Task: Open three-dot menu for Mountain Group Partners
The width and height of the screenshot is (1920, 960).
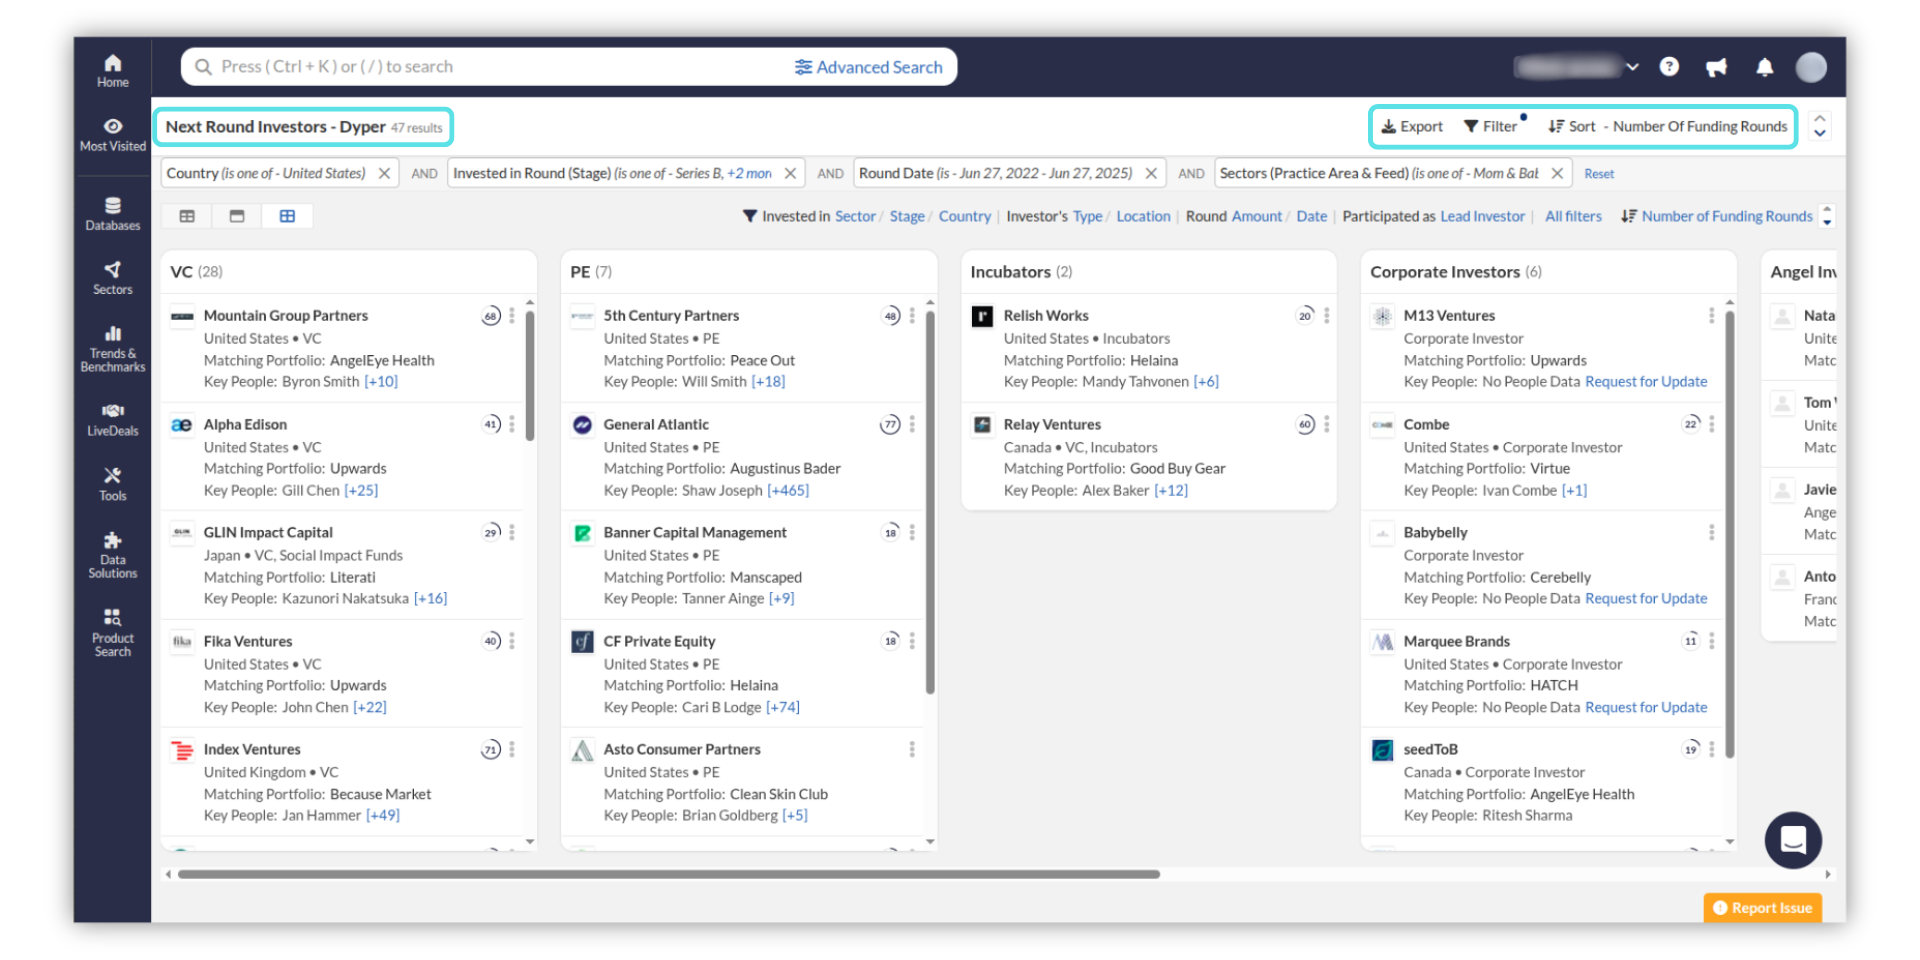Action: pyautogui.click(x=512, y=316)
